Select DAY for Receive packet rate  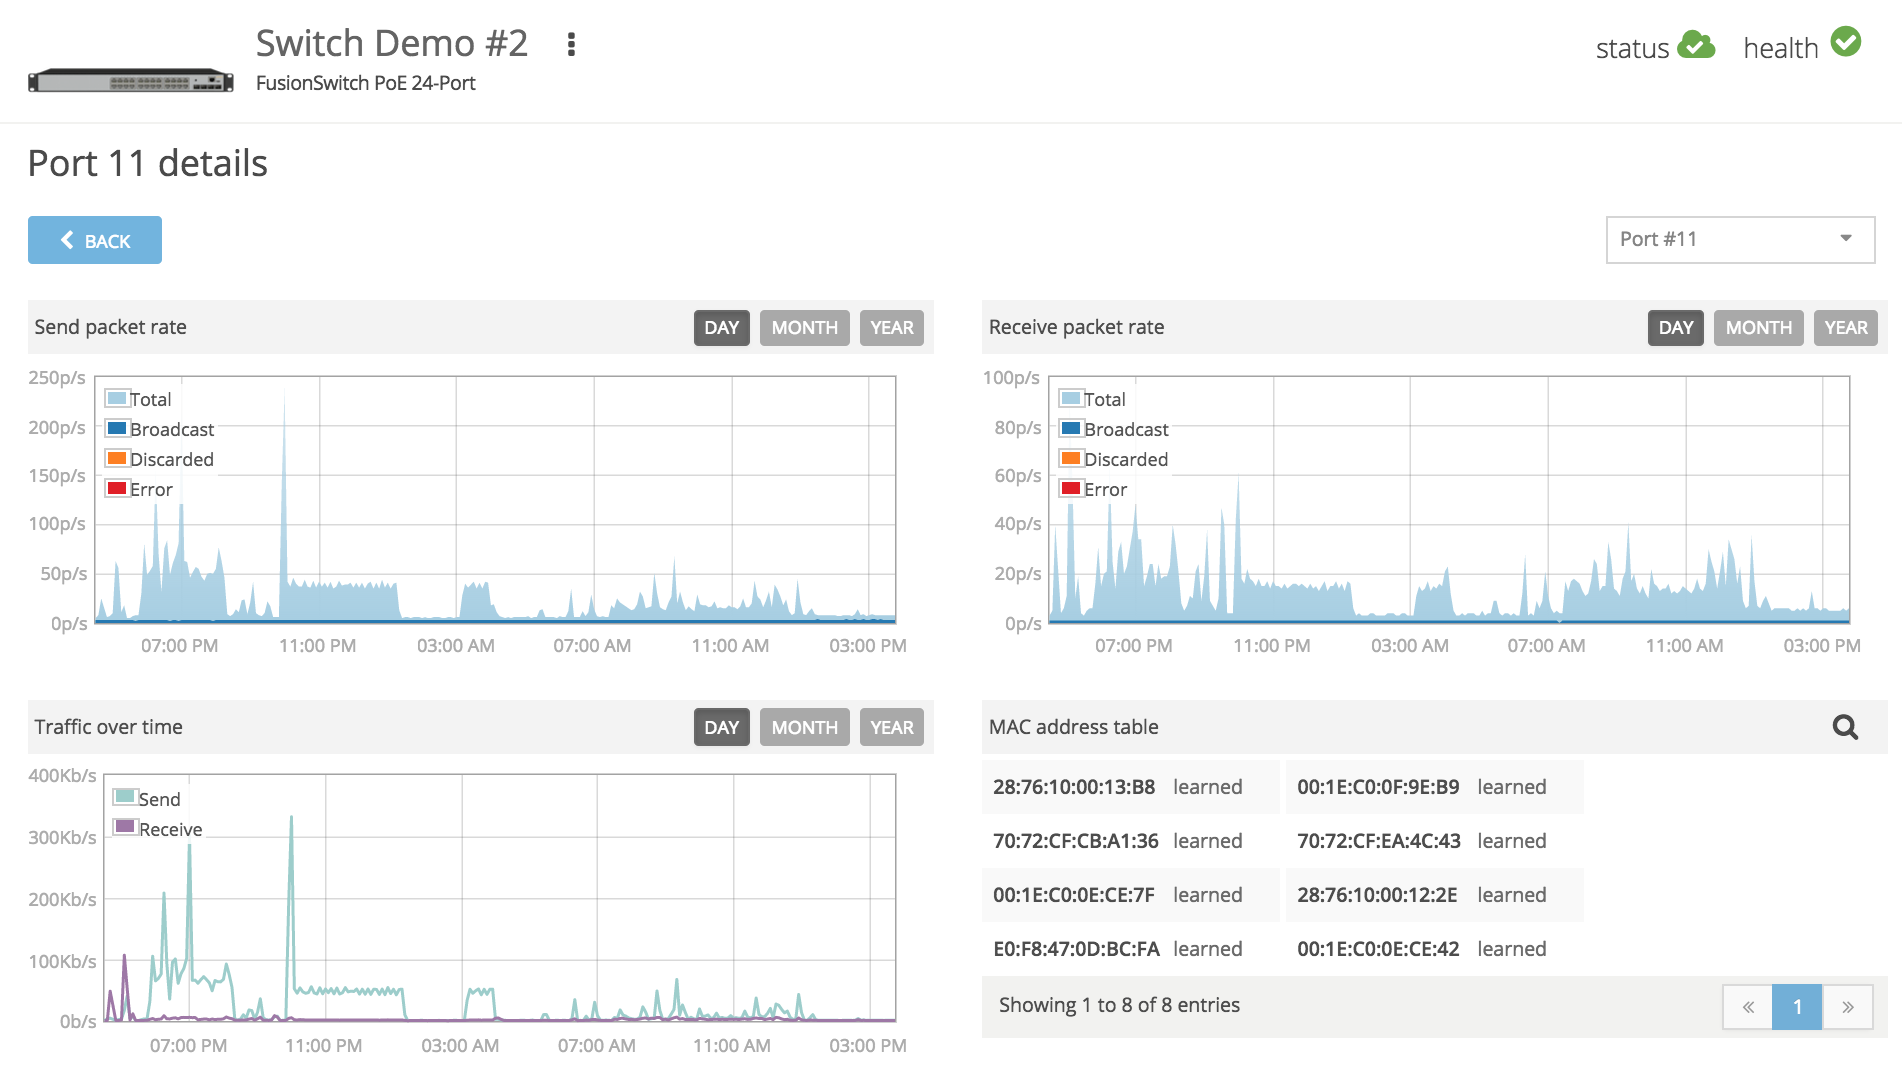[x=1676, y=328]
